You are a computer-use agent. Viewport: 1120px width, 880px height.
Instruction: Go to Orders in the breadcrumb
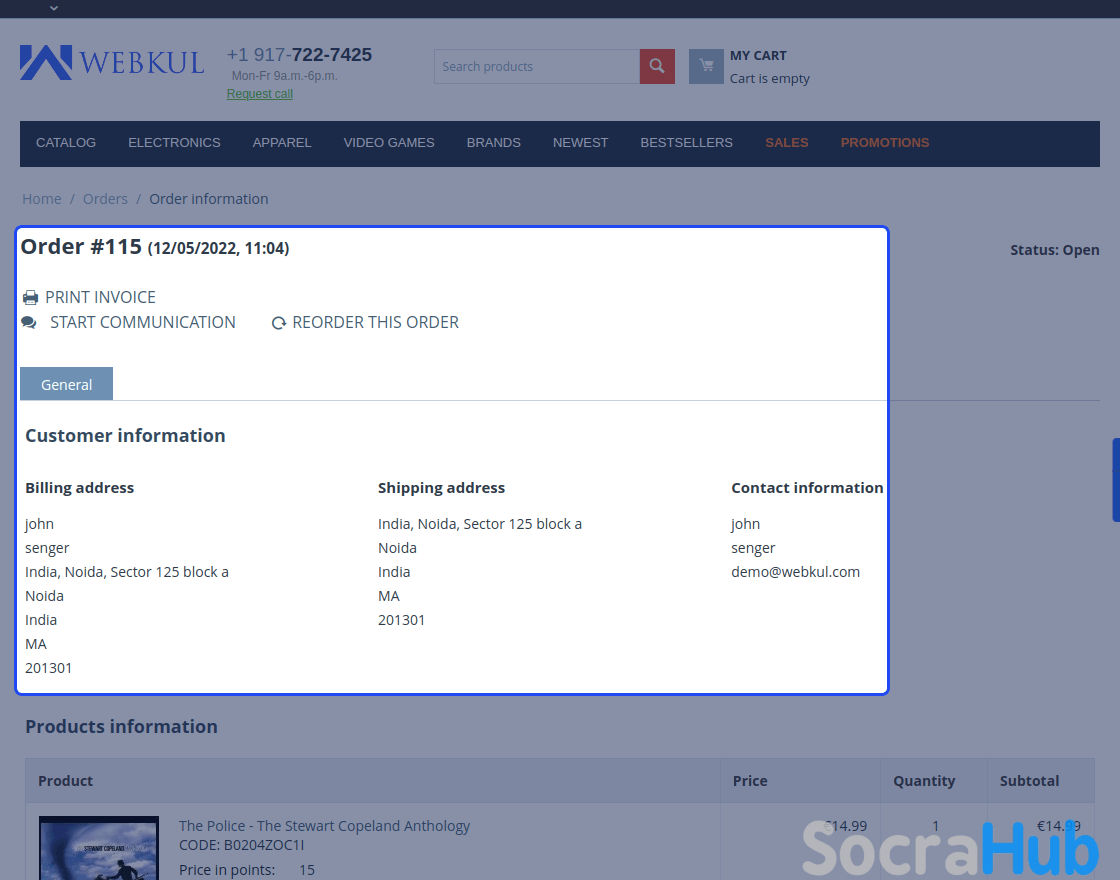[105, 199]
